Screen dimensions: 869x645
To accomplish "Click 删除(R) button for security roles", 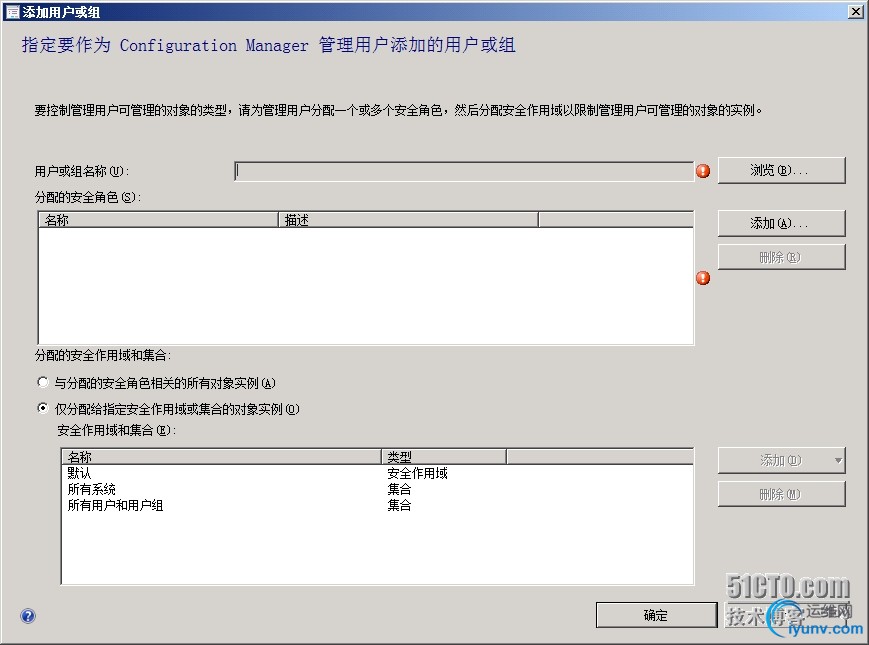I will click(781, 257).
